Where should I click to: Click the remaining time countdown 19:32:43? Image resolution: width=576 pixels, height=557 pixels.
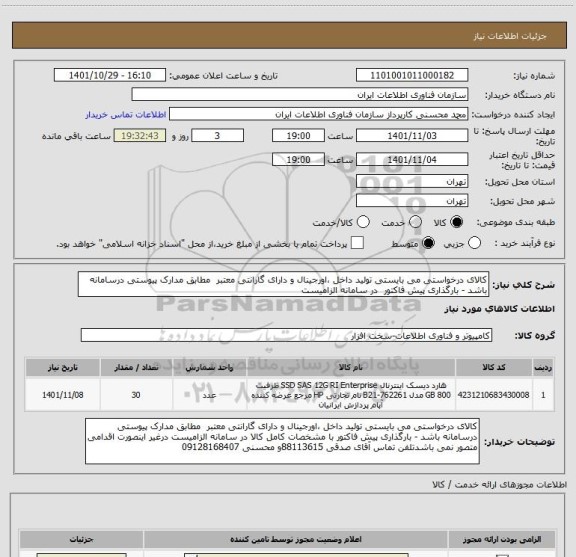(x=140, y=136)
